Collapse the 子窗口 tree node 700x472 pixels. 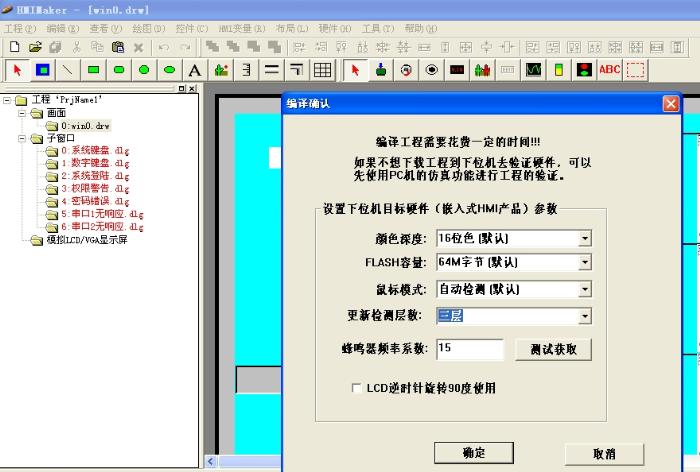coord(22,139)
